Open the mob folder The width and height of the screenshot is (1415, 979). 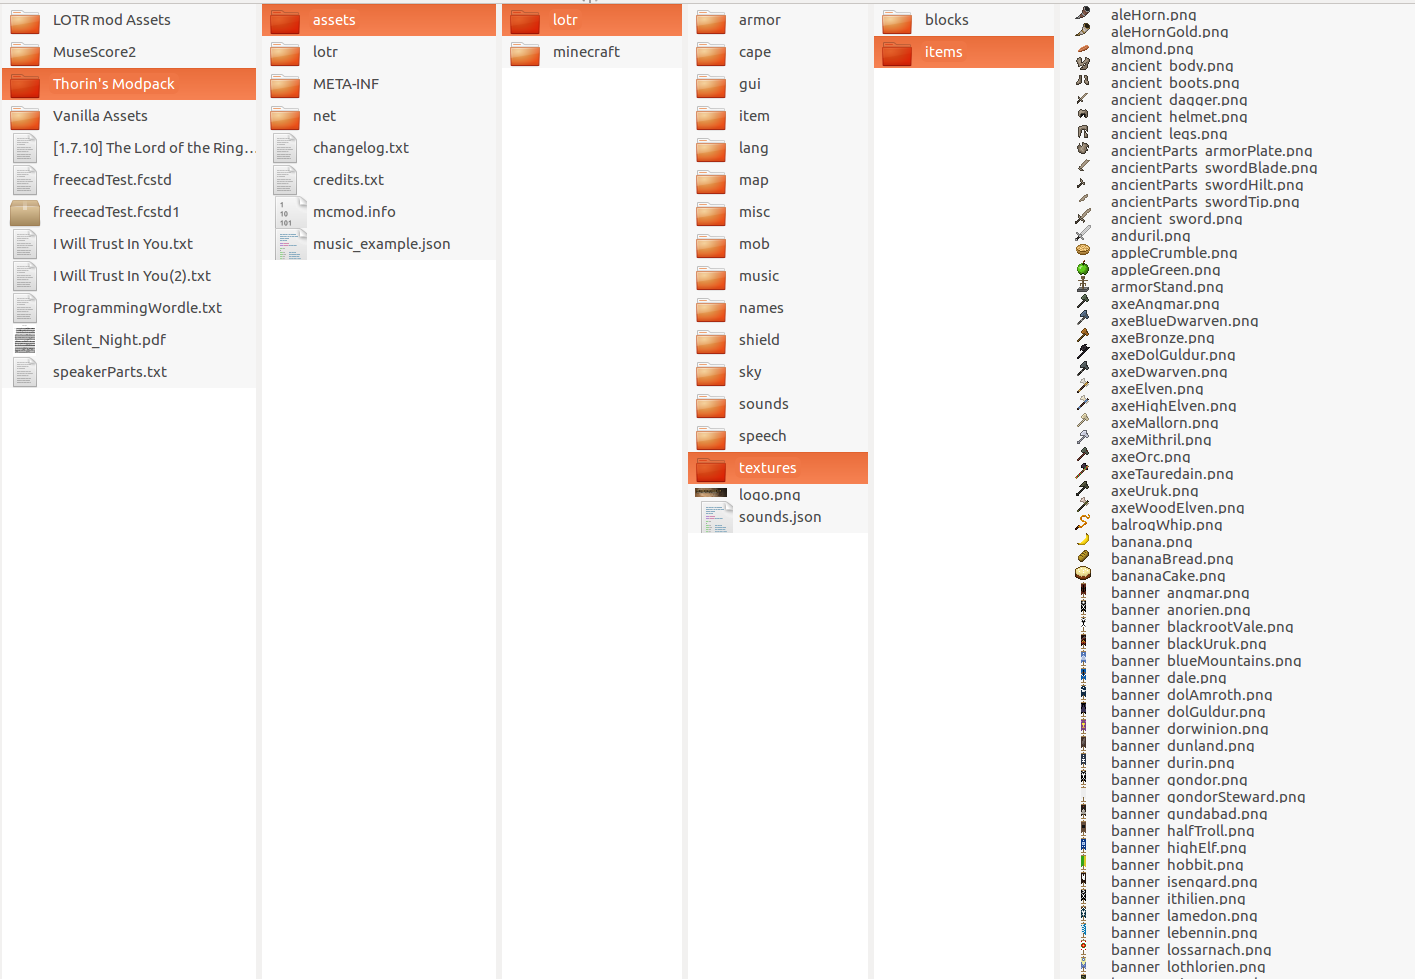point(778,244)
